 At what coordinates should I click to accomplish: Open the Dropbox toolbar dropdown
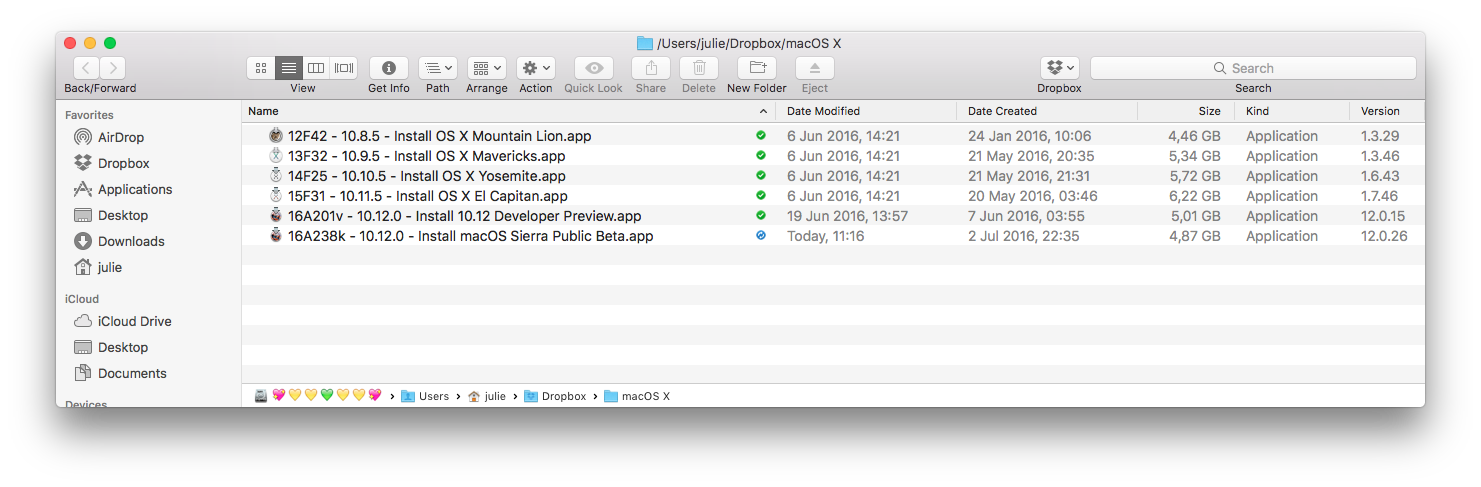[x=1060, y=68]
